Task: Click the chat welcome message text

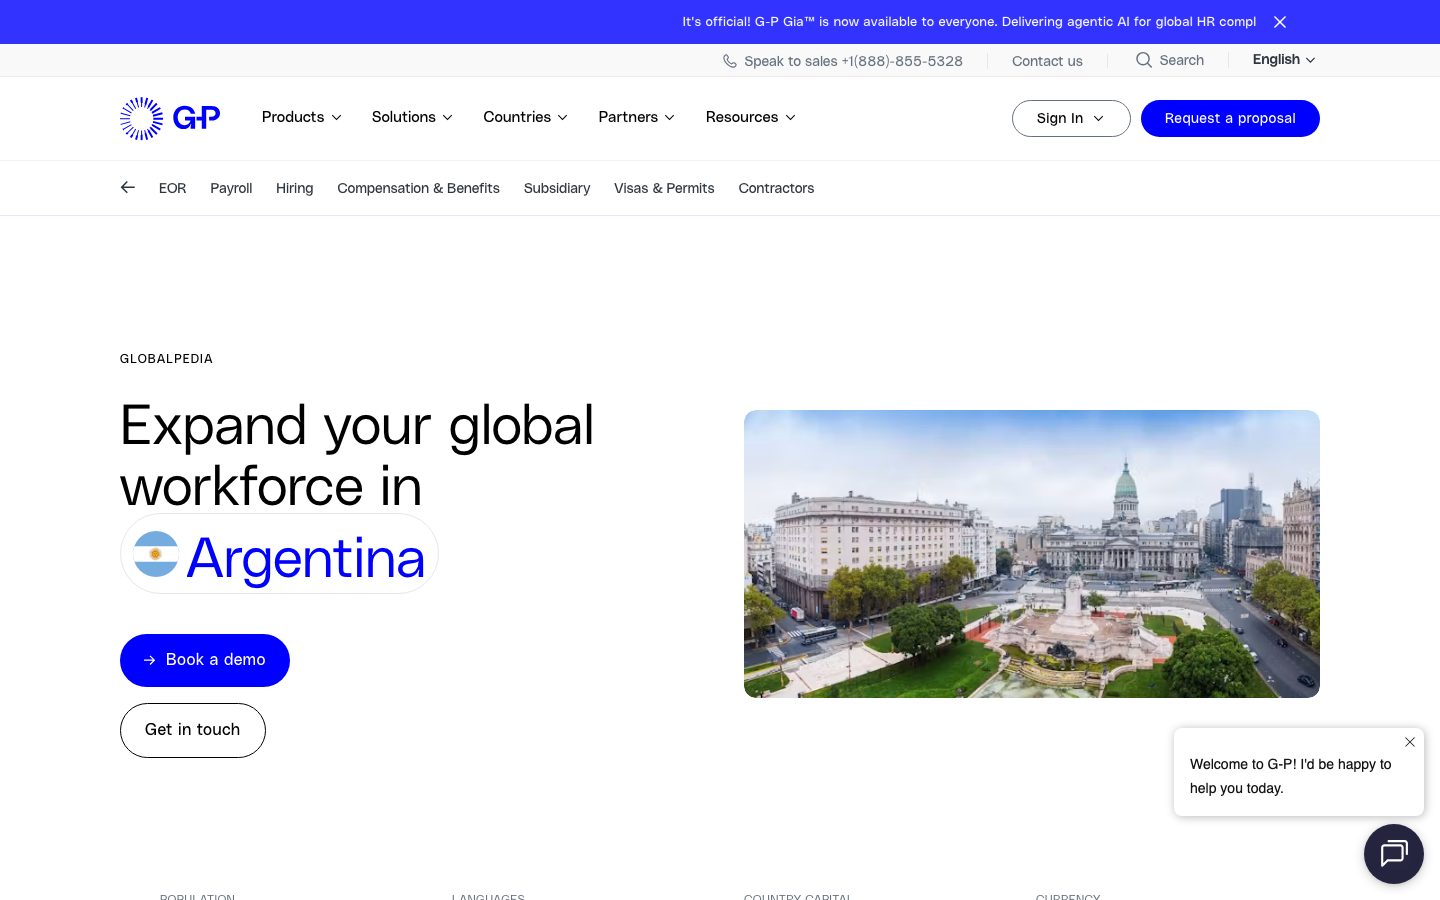Action: (x=1290, y=776)
